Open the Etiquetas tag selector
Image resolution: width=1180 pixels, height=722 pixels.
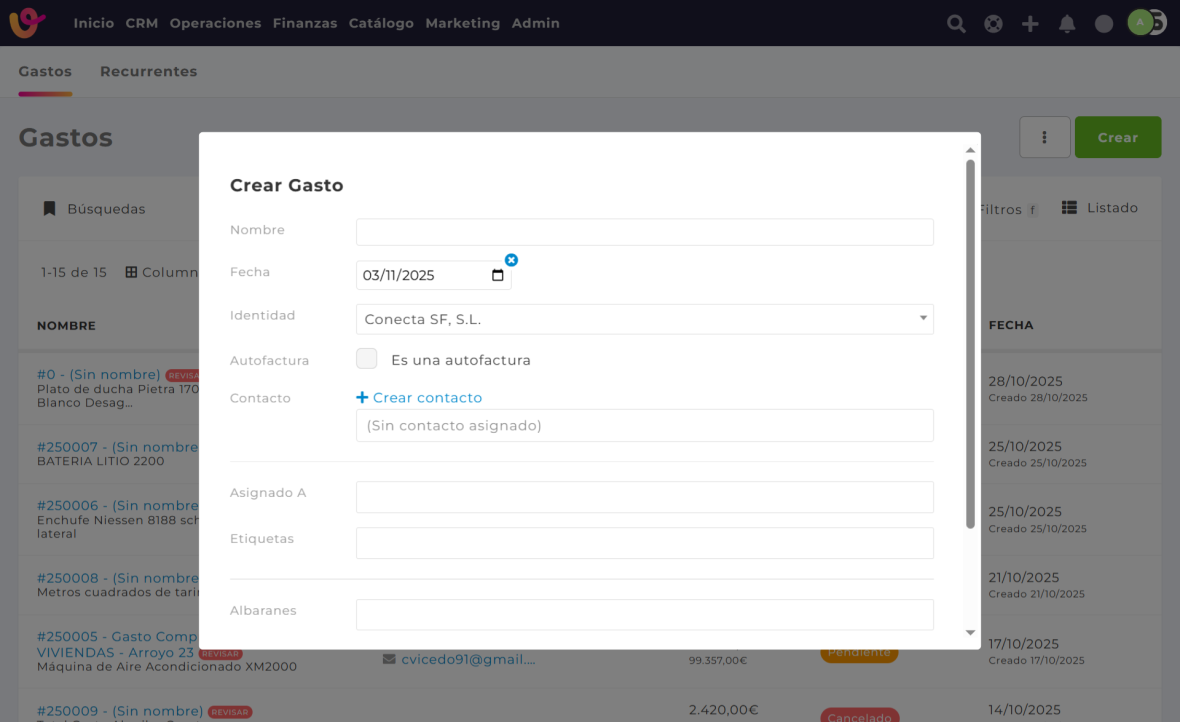644,543
